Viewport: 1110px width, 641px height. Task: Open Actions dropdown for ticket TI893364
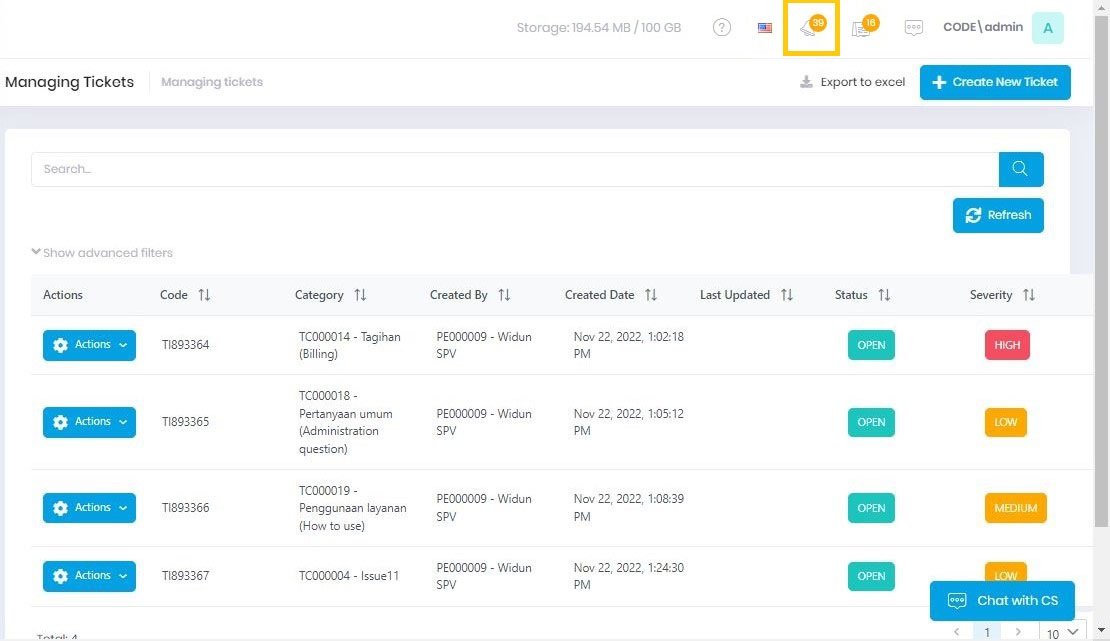(89, 345)
